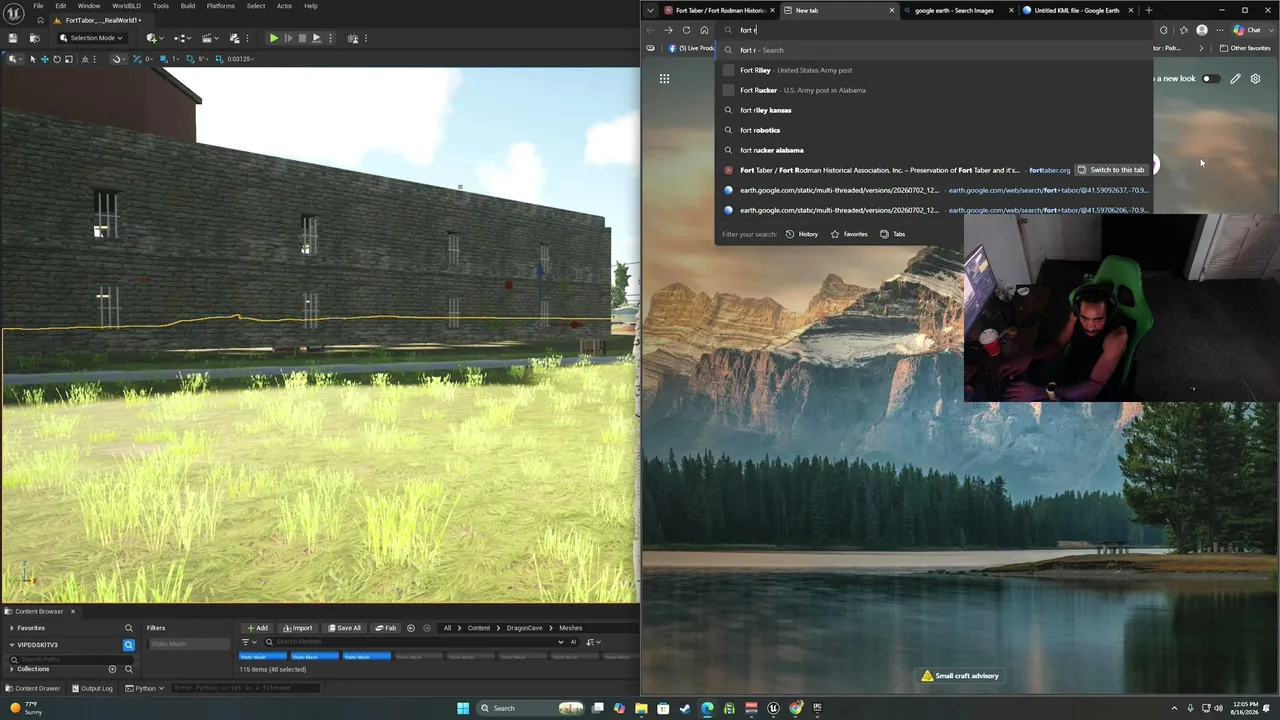
Task: Open the quick Add actor dropdown
Action: (x=153, y=38)
